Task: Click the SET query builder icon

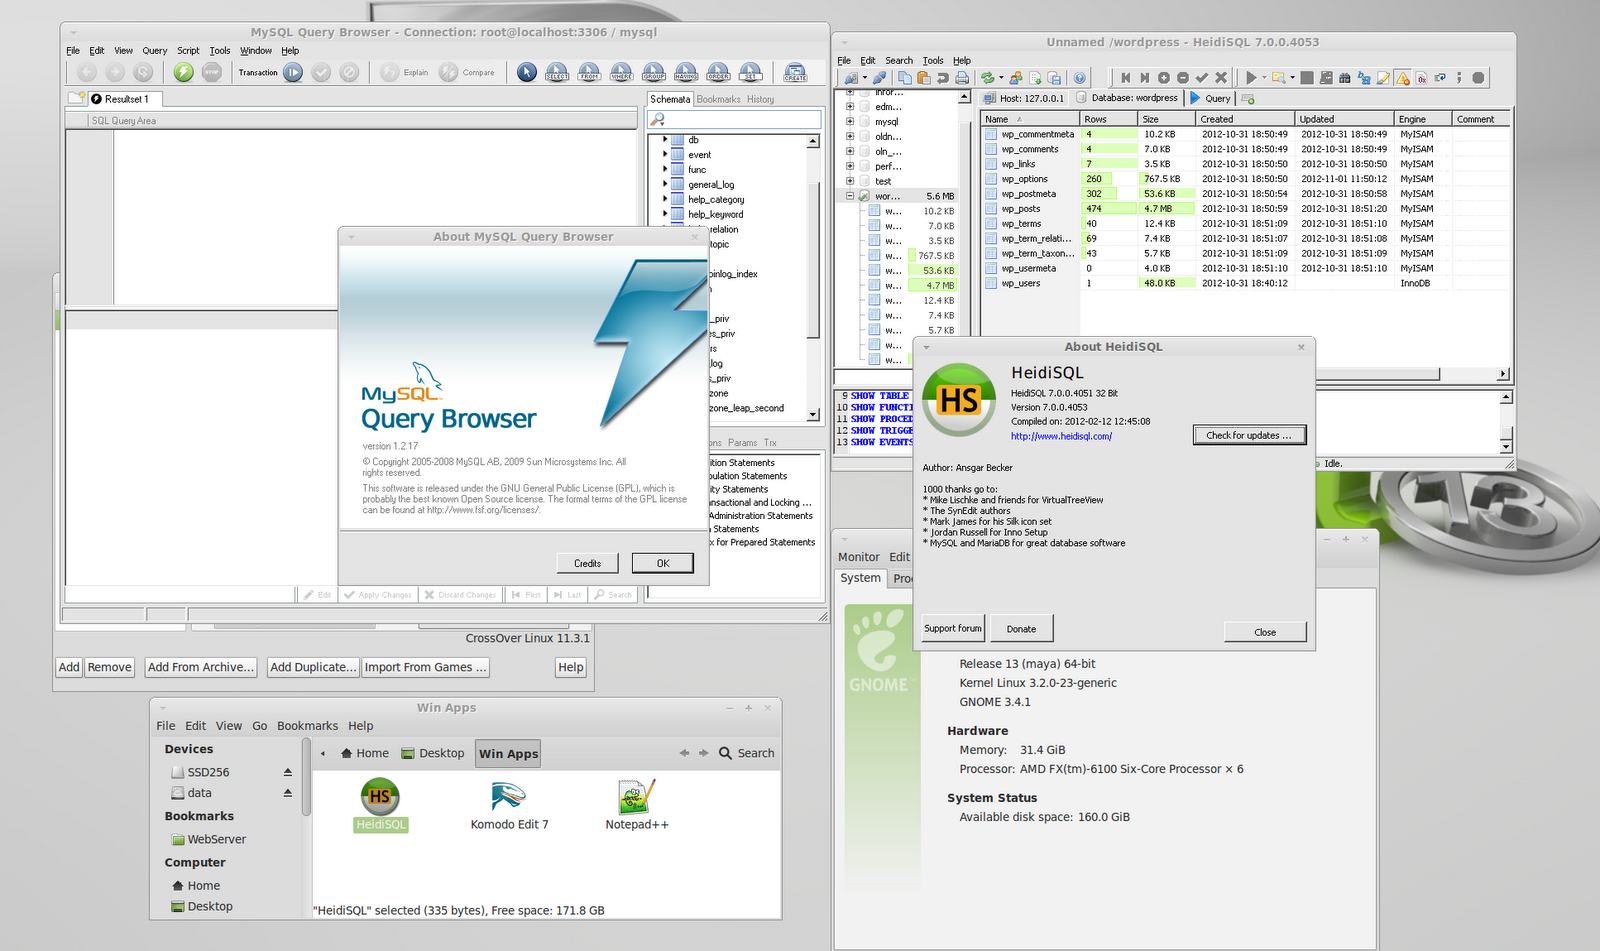Action: [x=750, y=72]
